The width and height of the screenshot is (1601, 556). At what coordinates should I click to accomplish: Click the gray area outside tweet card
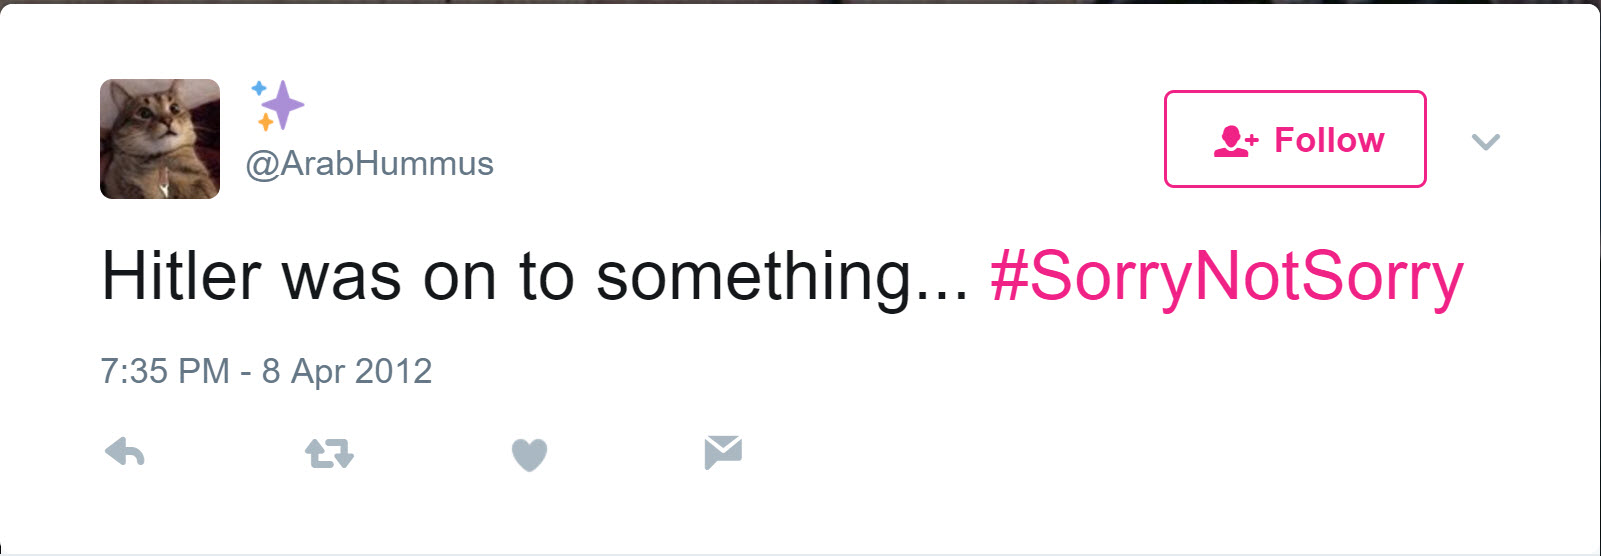click(800, 1)
